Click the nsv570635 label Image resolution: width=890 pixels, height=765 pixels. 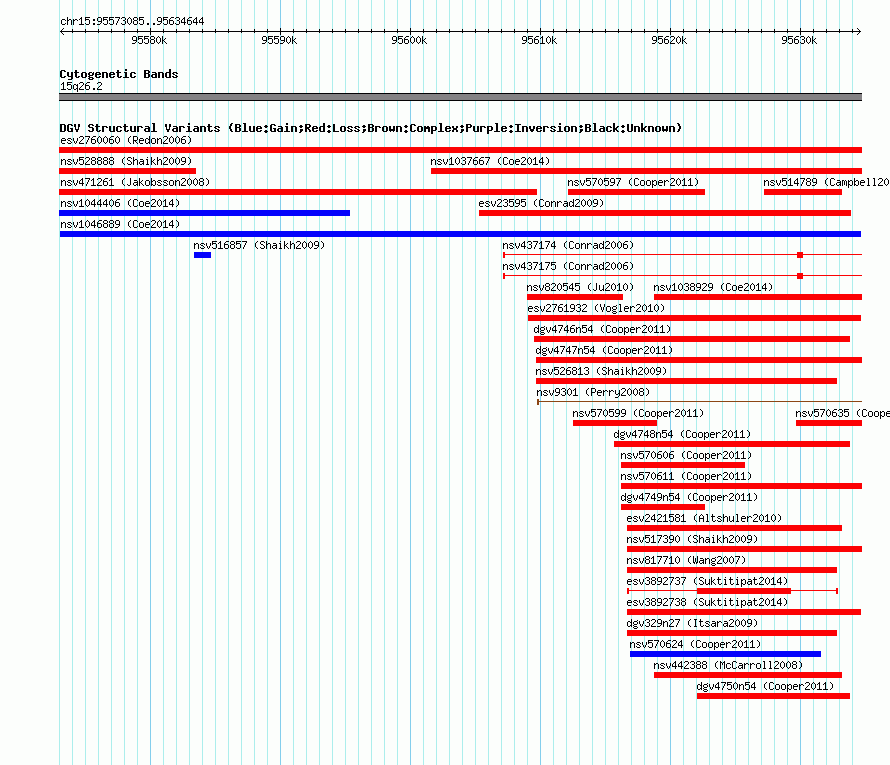pyautogui.click(x=842, y=413)
